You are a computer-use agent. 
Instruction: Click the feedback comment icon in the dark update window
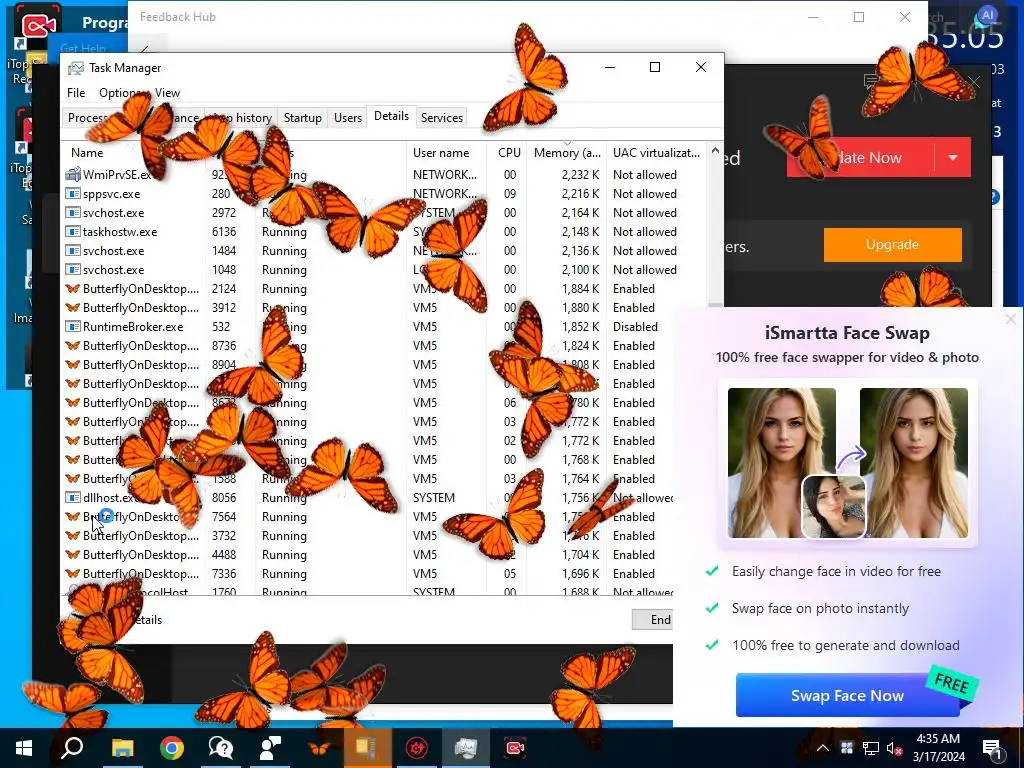(x=871, y=82)
